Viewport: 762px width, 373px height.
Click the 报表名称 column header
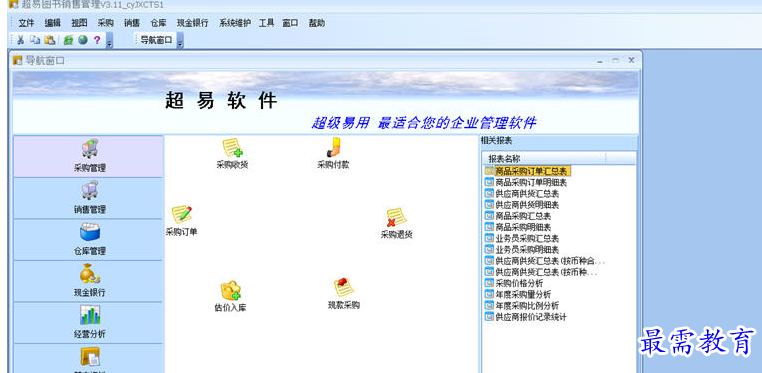(544, 158)
